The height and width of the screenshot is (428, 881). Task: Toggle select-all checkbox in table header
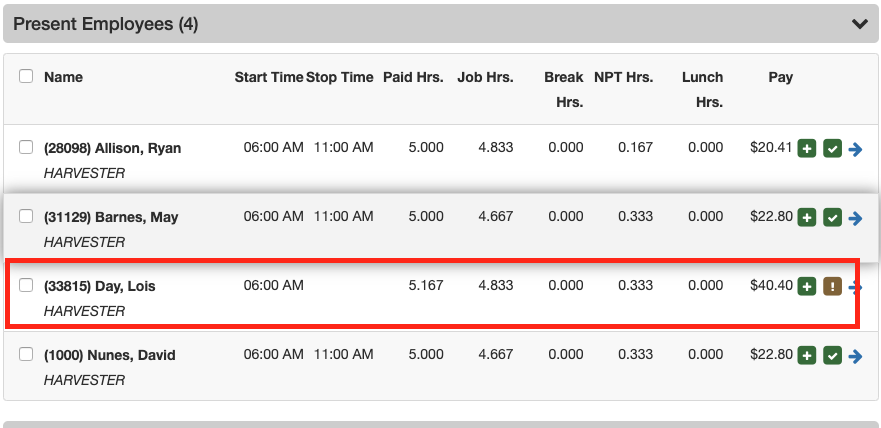click(x=27, y=77)
